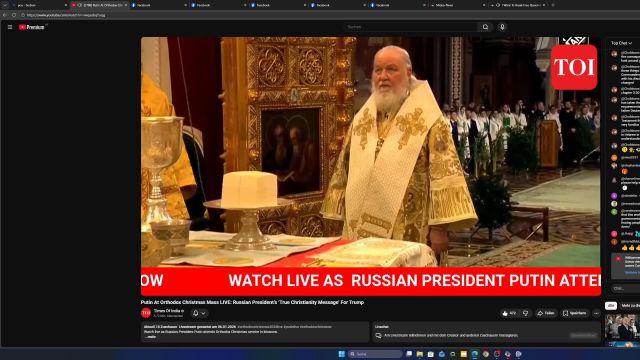Open the recommended video thumbnail

pos(622,327)
